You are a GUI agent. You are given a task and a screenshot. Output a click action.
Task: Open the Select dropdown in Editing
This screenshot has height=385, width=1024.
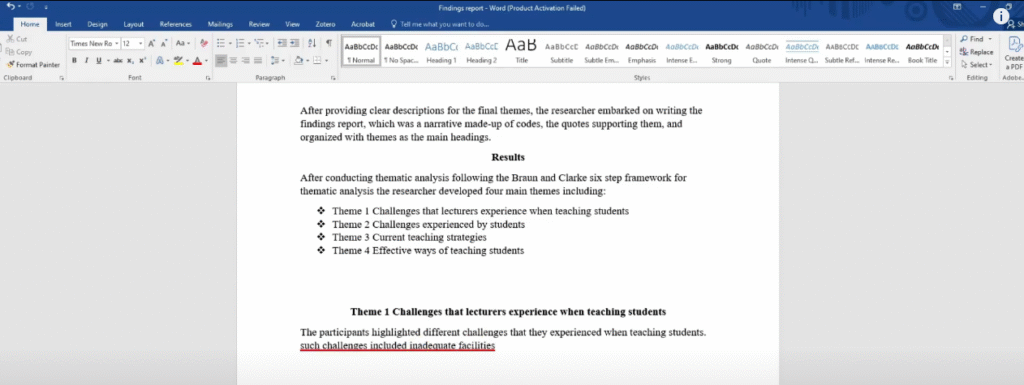[976, 65]
